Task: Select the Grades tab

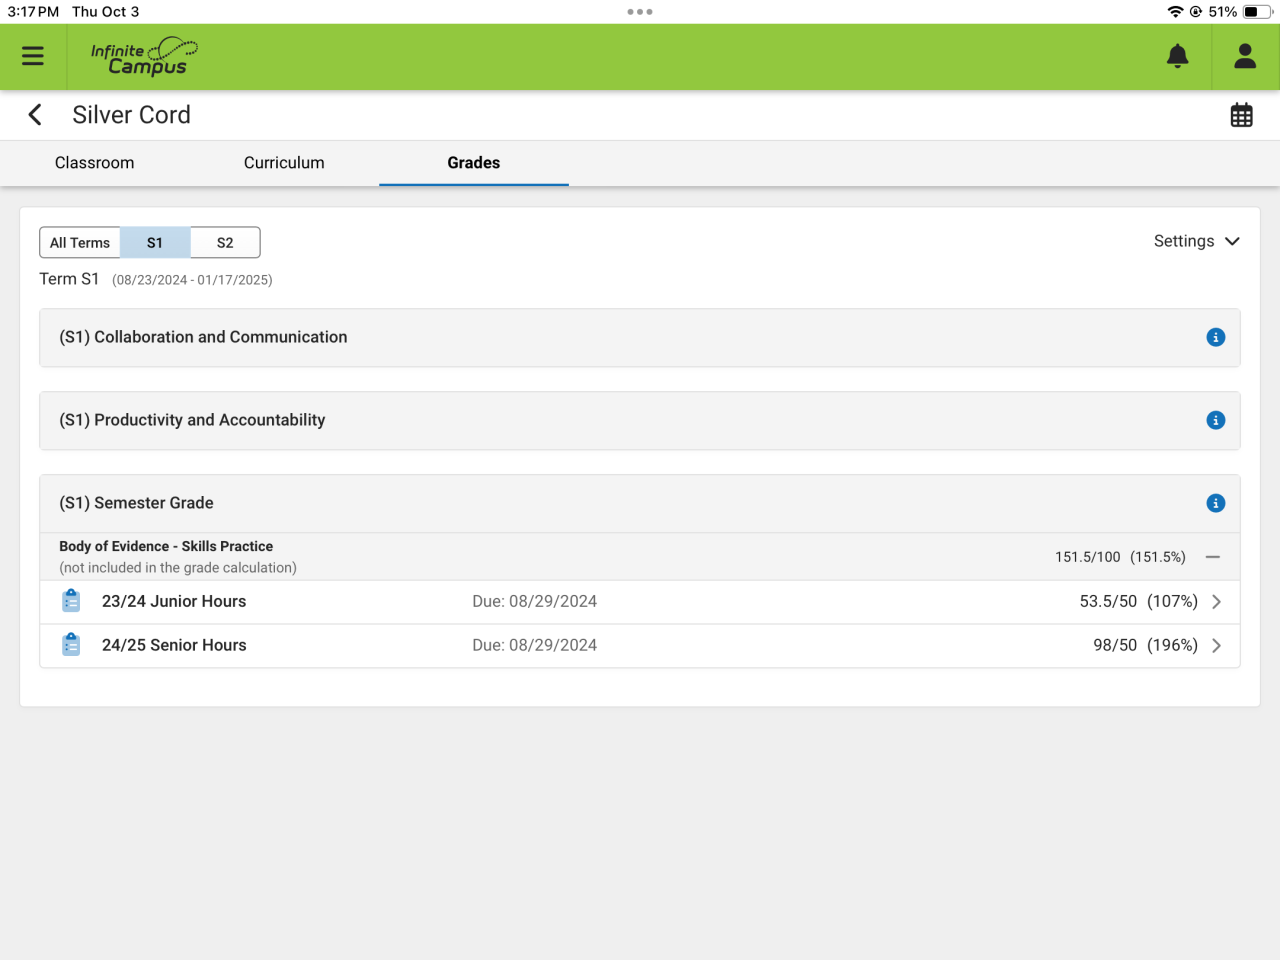Action: click(474, 163)
